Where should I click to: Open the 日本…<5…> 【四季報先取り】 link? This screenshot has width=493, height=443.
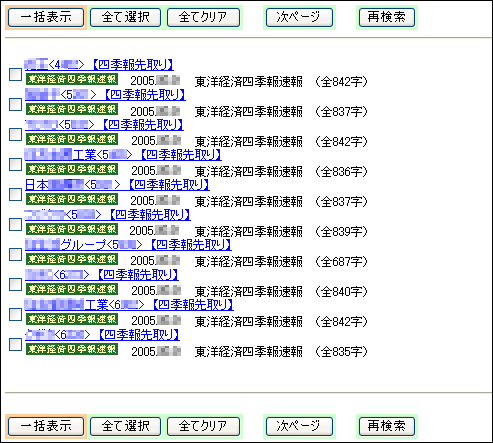(117, 185)
